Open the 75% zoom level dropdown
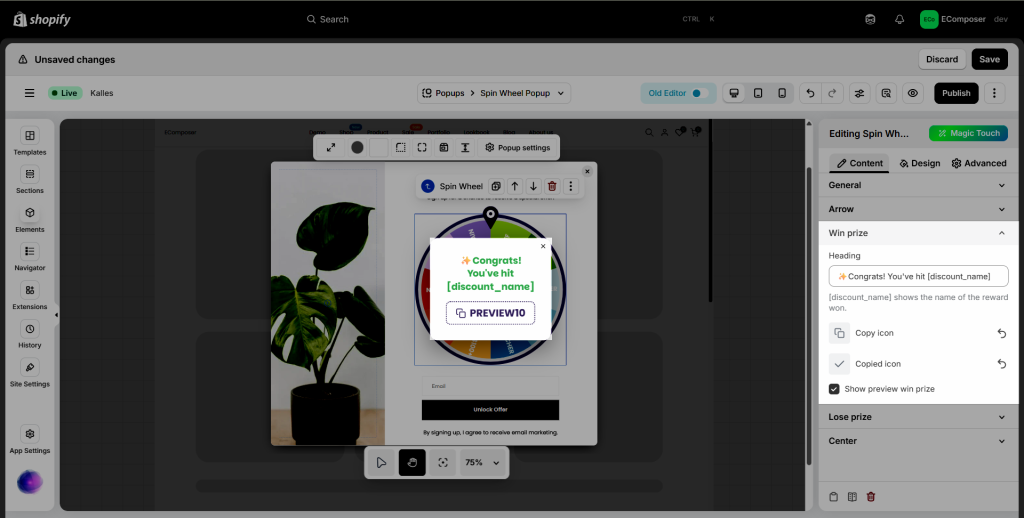This screenshot has height=518, width=1024. click(x=484, y=463)
